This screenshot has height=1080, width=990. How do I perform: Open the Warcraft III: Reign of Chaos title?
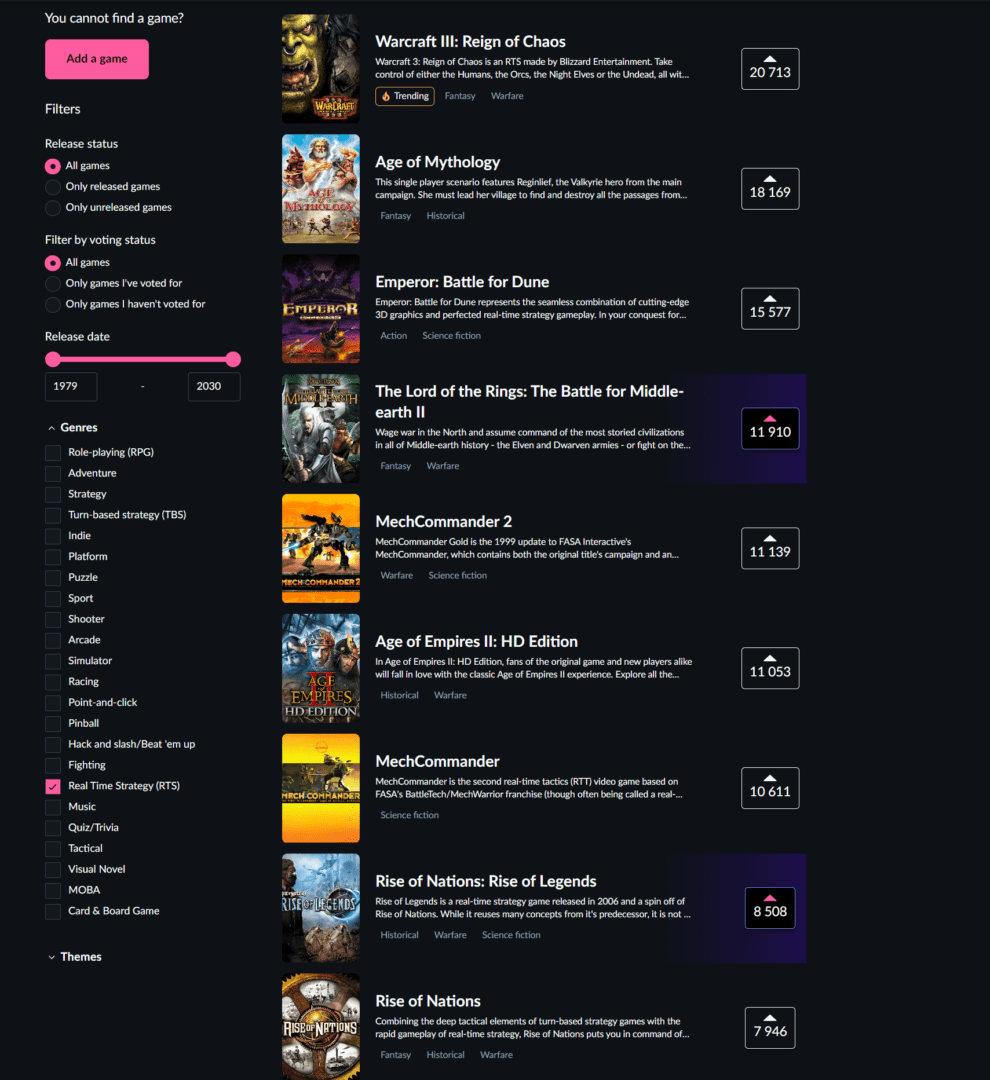pyautogui.click(x=470, y=41)
